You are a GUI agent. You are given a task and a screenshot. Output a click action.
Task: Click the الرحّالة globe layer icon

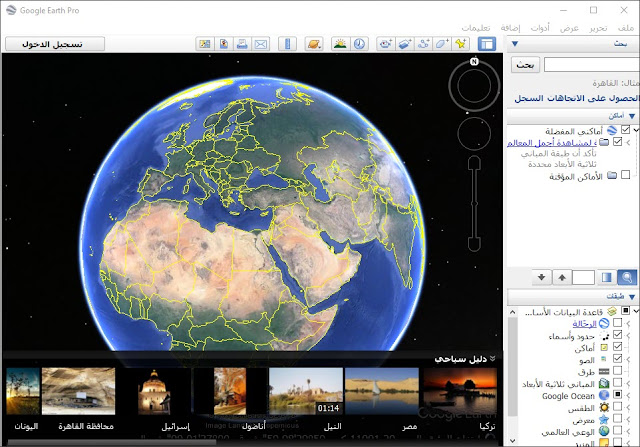604,323
